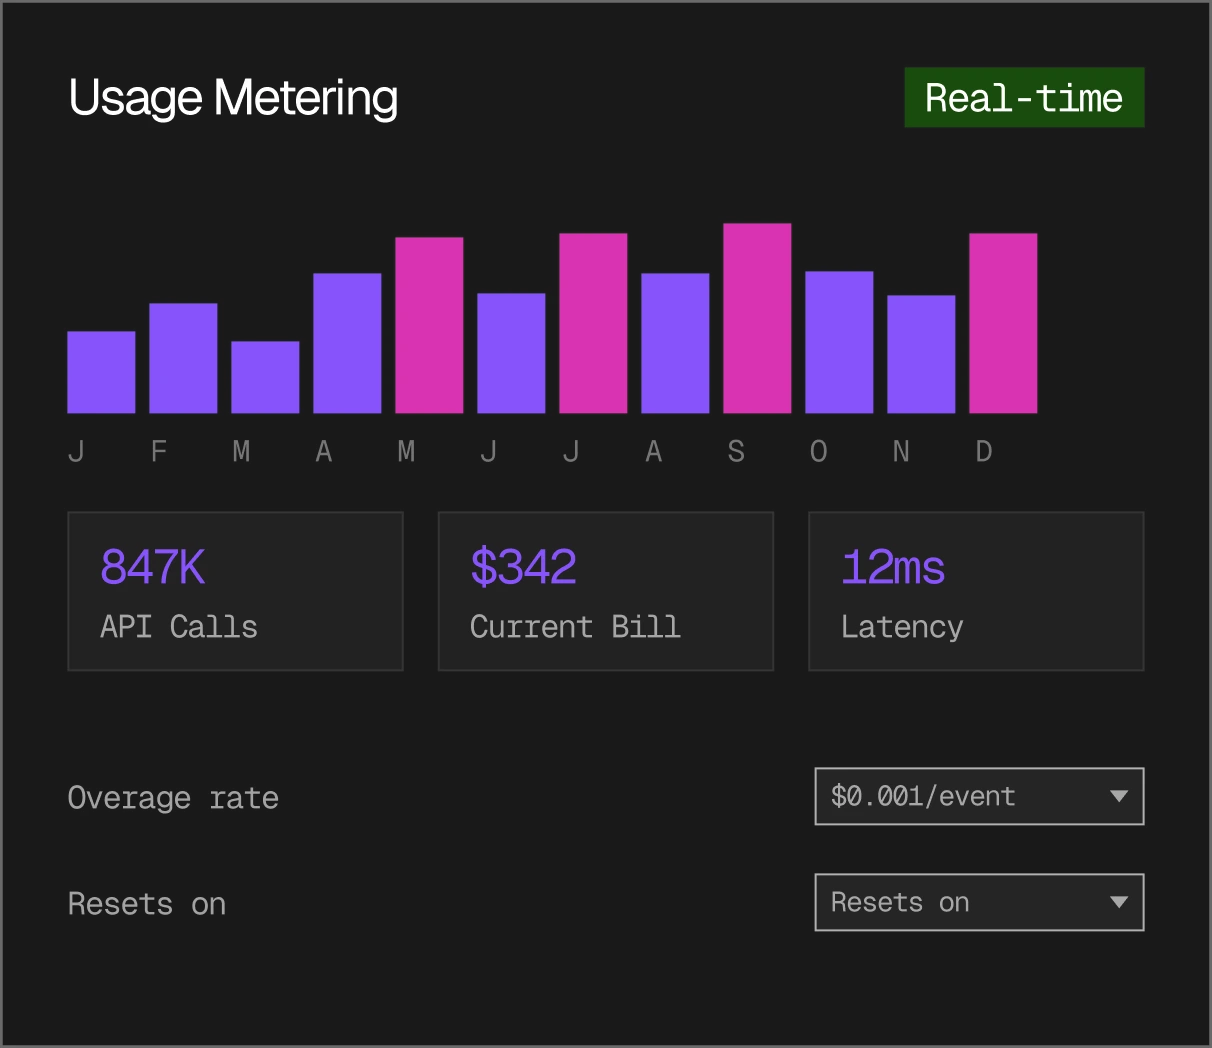Click the pink May usage bar
This screenshot has width=1212, height=1048.
click(429, 325)
